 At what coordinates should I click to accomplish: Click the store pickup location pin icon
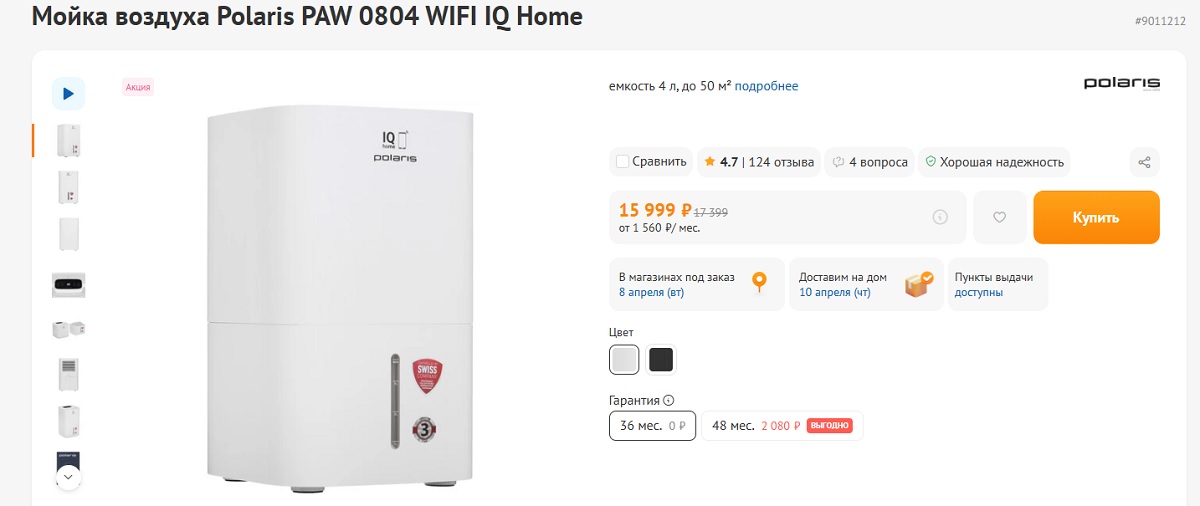coord(760,284)
